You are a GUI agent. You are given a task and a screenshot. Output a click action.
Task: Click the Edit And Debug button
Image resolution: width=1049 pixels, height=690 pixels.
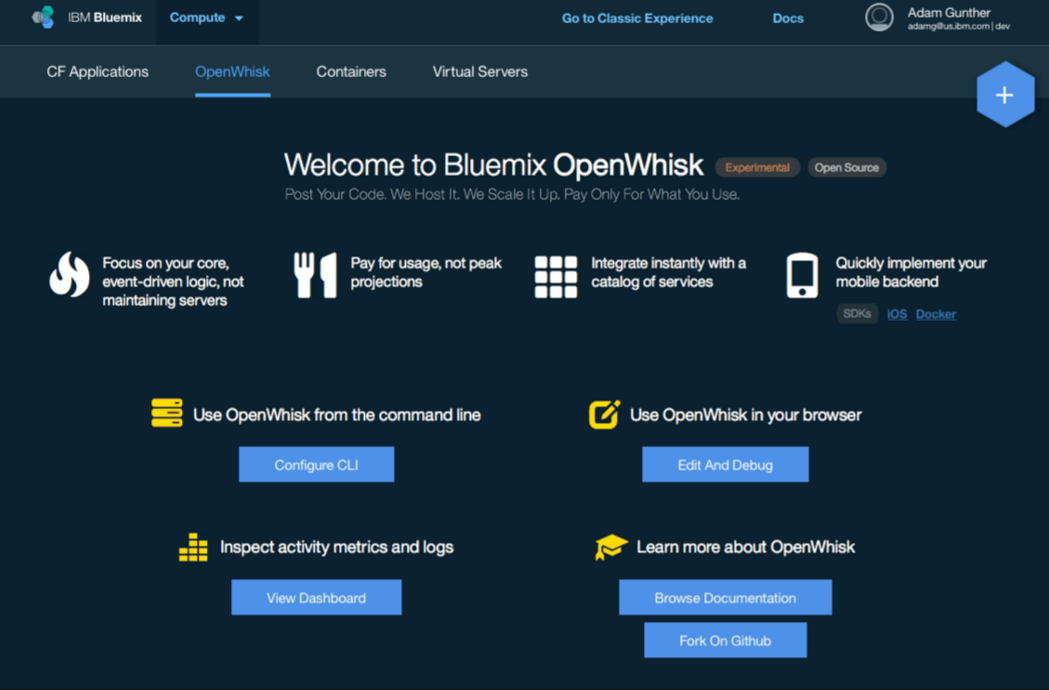[725, 464]
